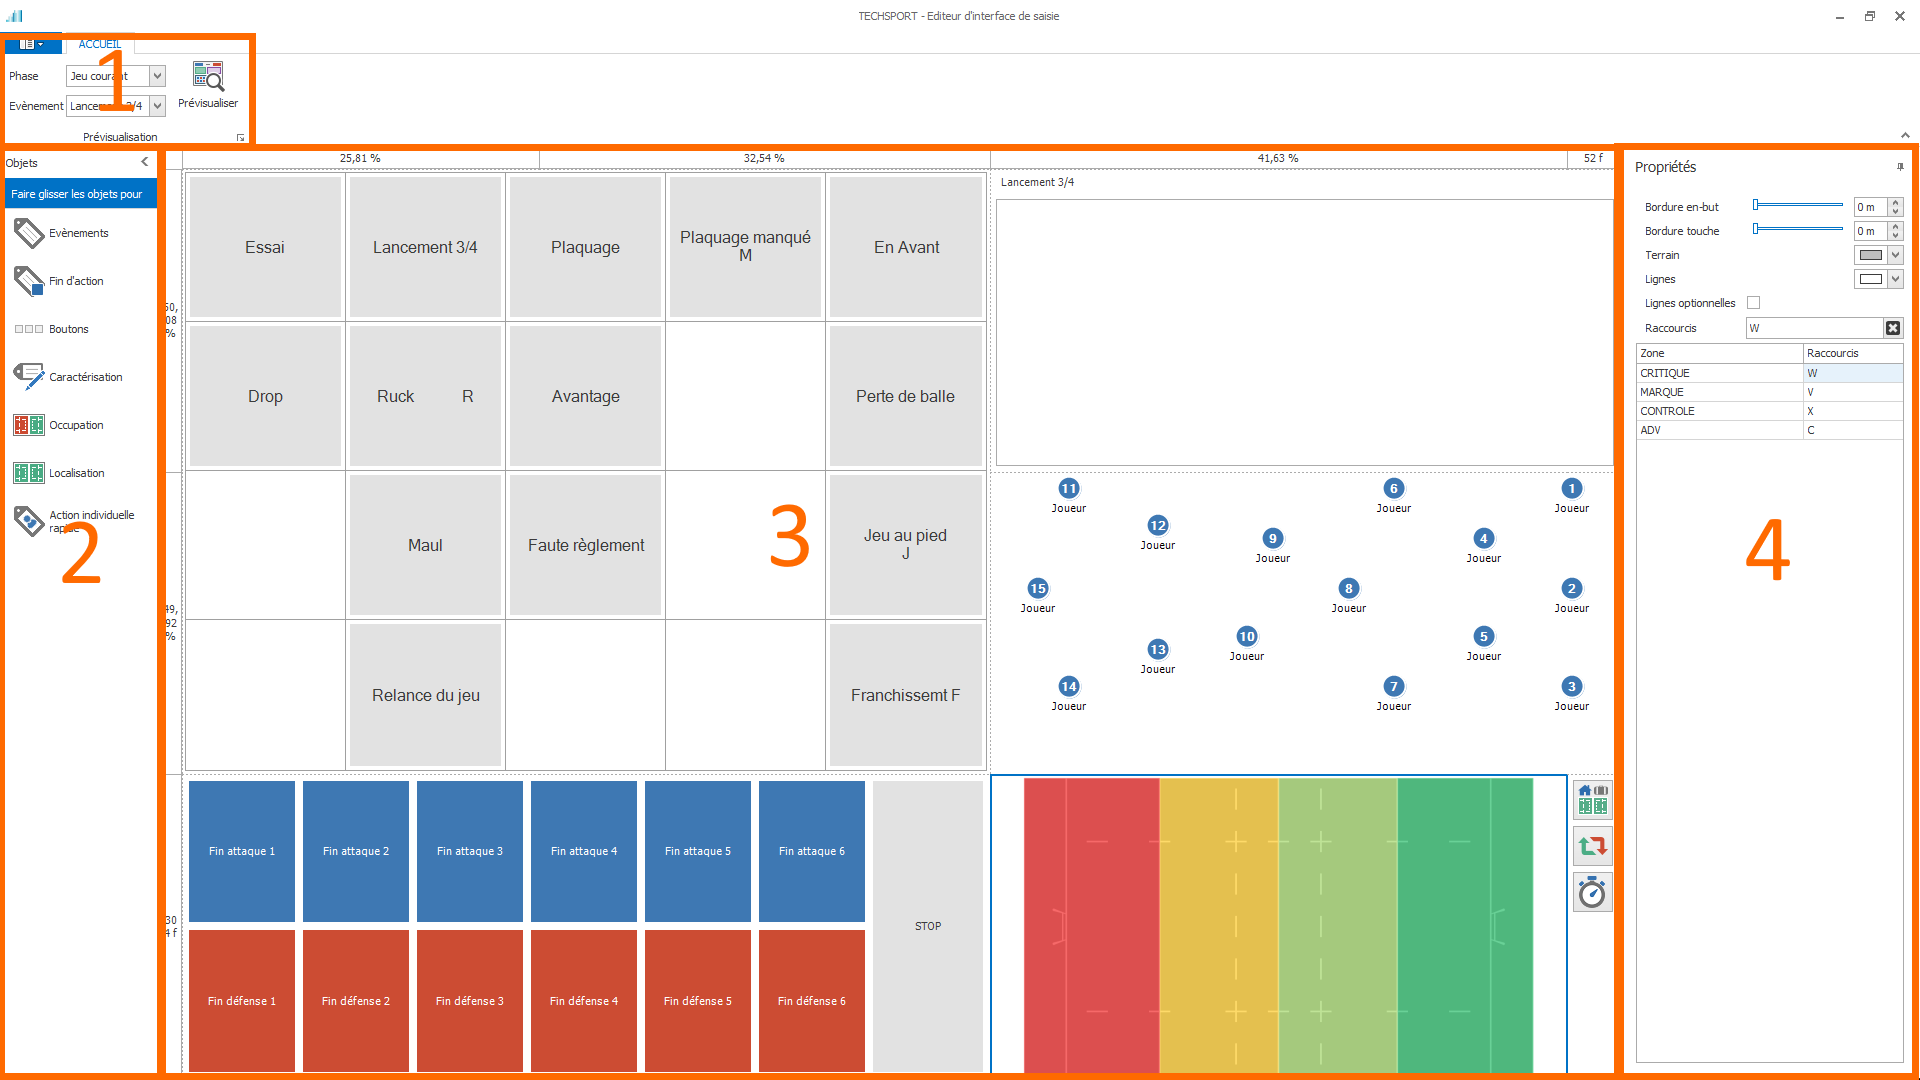The height and width of the screenshot is (1080, 1920).
Task: Select player number 7 marker
Action: pos(1394,686)
